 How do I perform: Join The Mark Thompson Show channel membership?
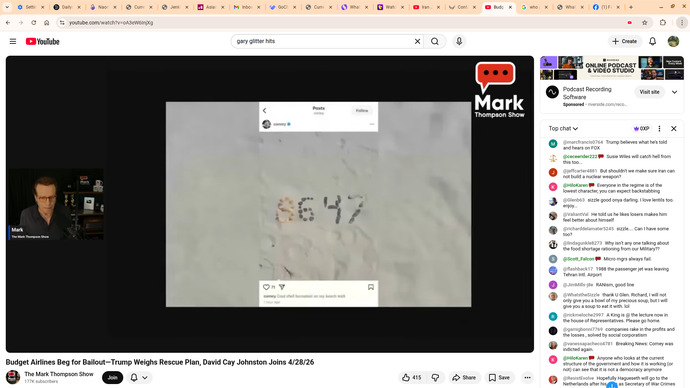tap(113, 377)
